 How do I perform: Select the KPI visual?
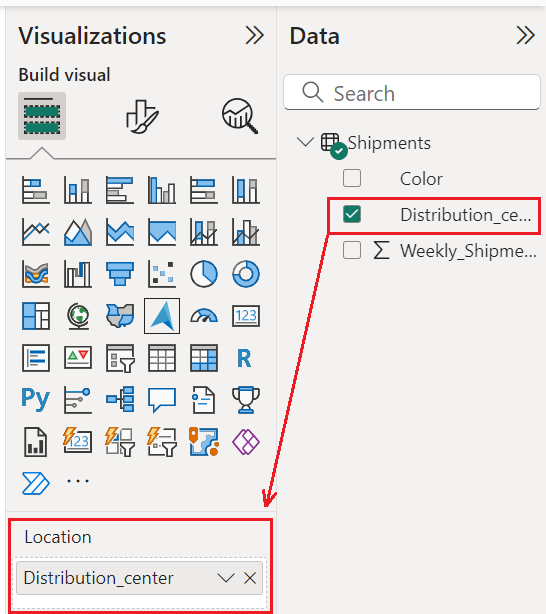[78, 358]
